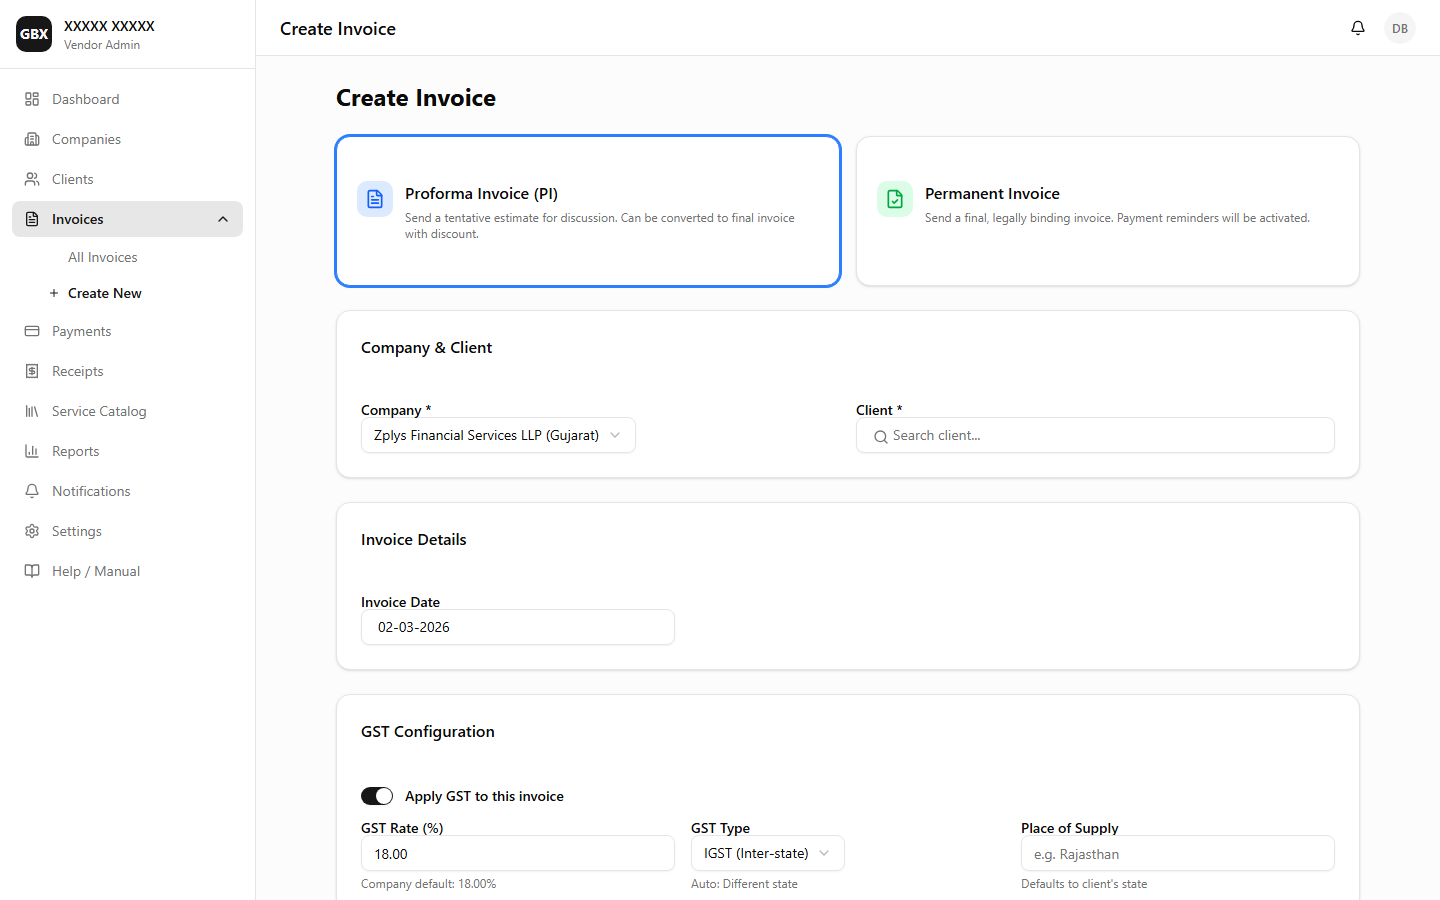The image size is (1440, 900).
Task: Focus the Search client input field
Action: pyautogui.click(x=1095, y=435)
